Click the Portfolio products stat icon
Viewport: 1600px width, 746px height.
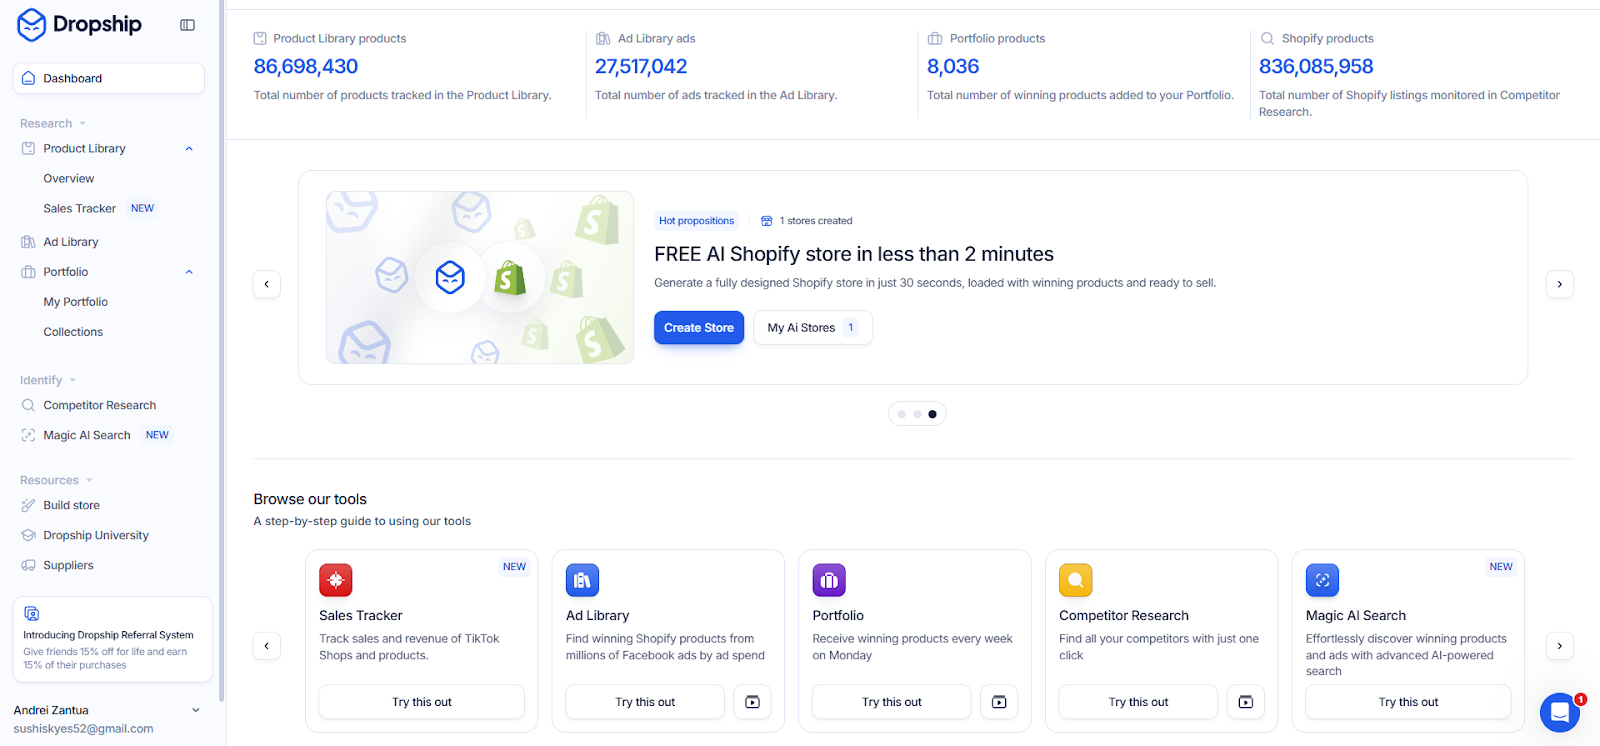(x=935, y=39)
